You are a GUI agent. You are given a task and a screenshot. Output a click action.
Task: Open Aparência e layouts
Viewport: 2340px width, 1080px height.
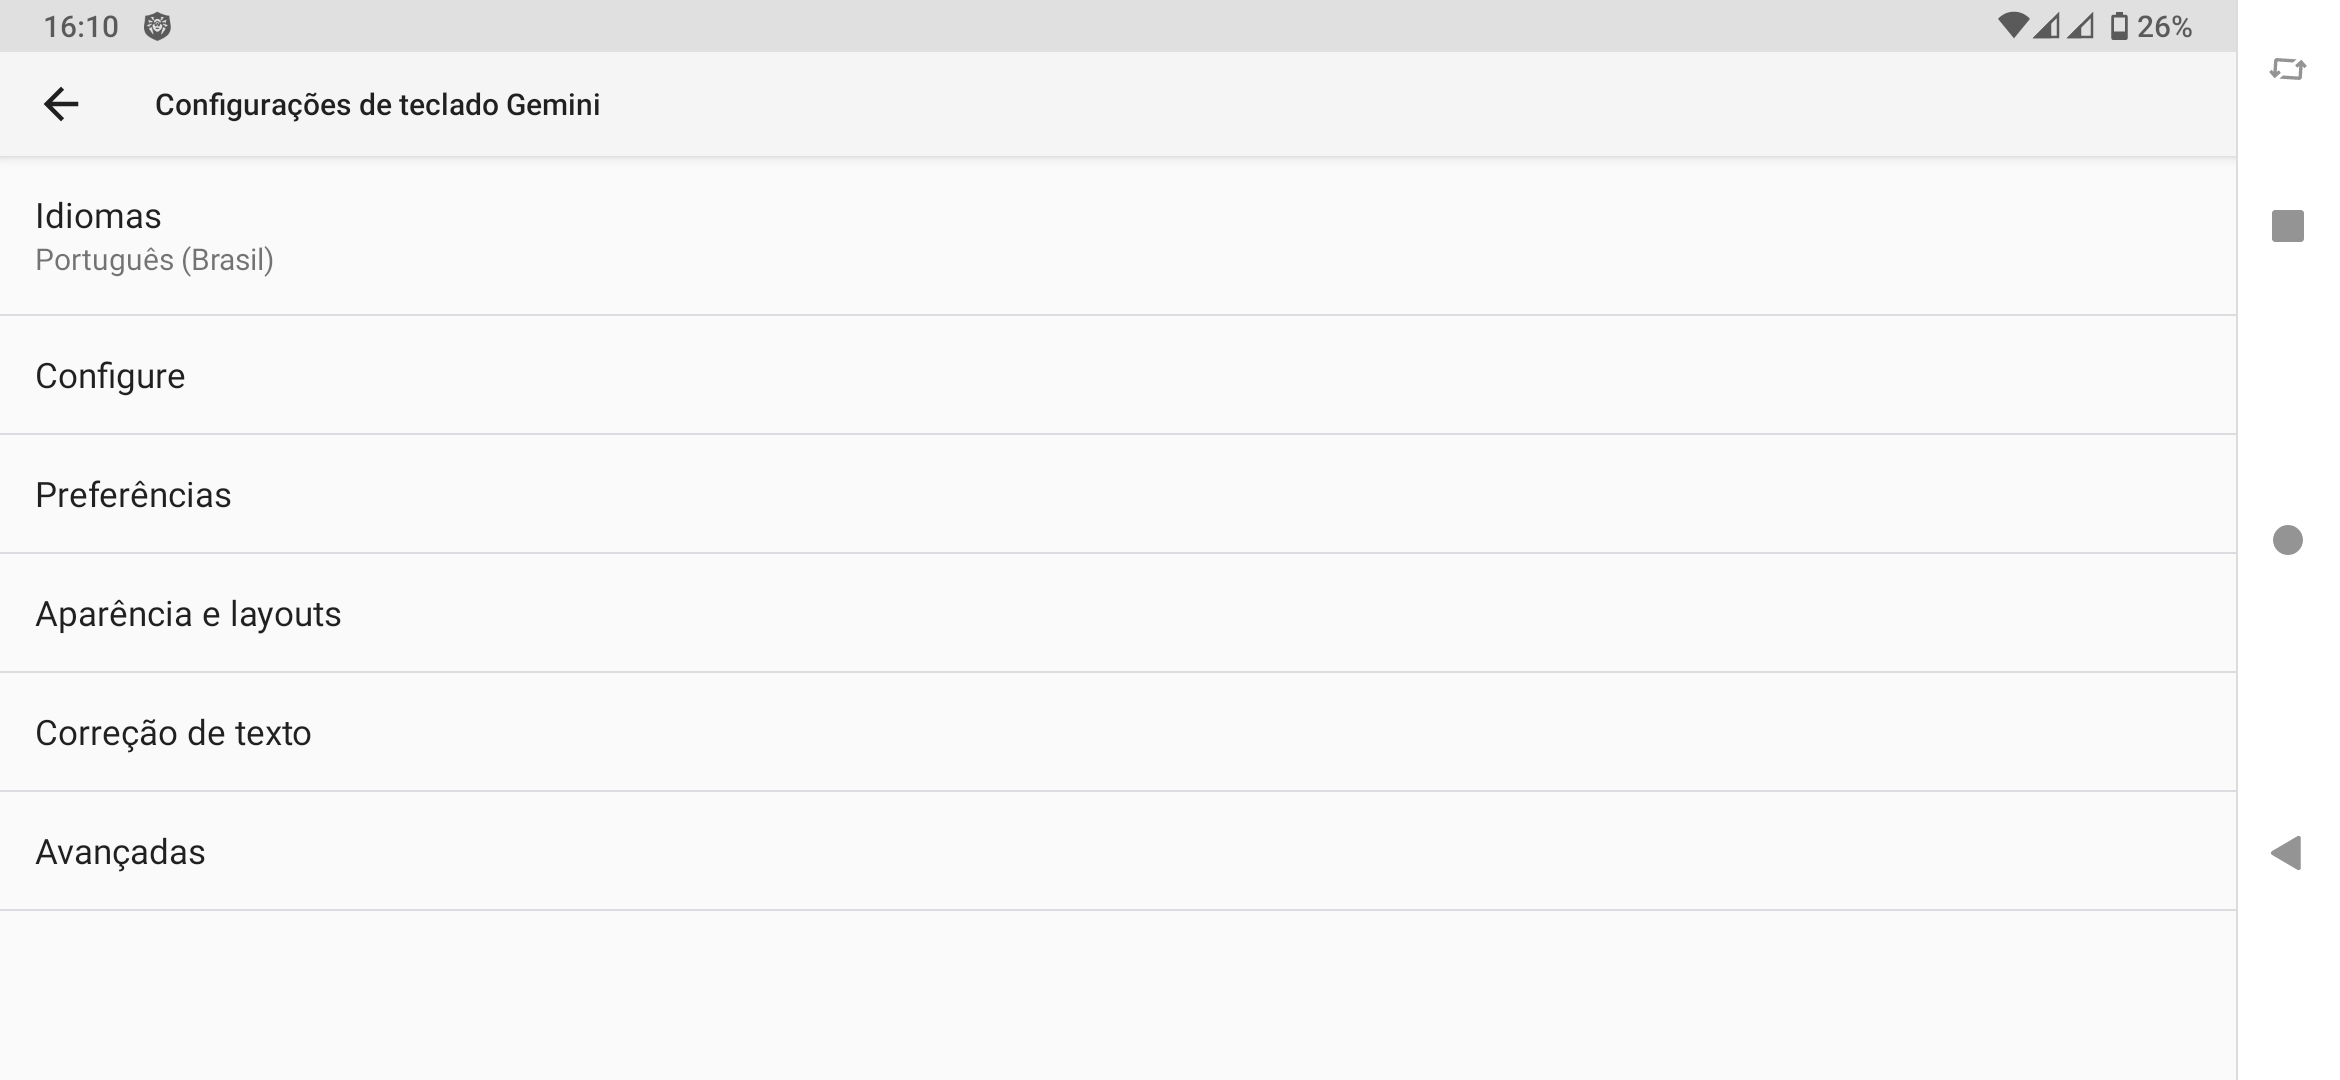click(x=188, y=614)
